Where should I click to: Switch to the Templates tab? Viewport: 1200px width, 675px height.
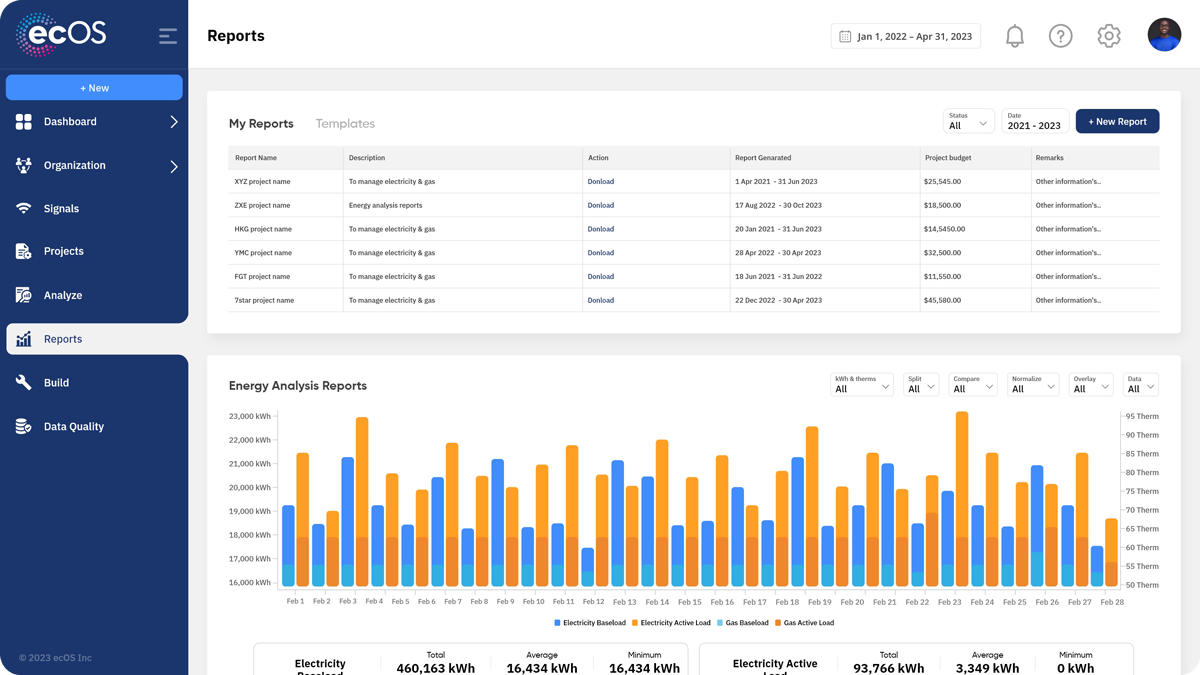coord(345,124)
